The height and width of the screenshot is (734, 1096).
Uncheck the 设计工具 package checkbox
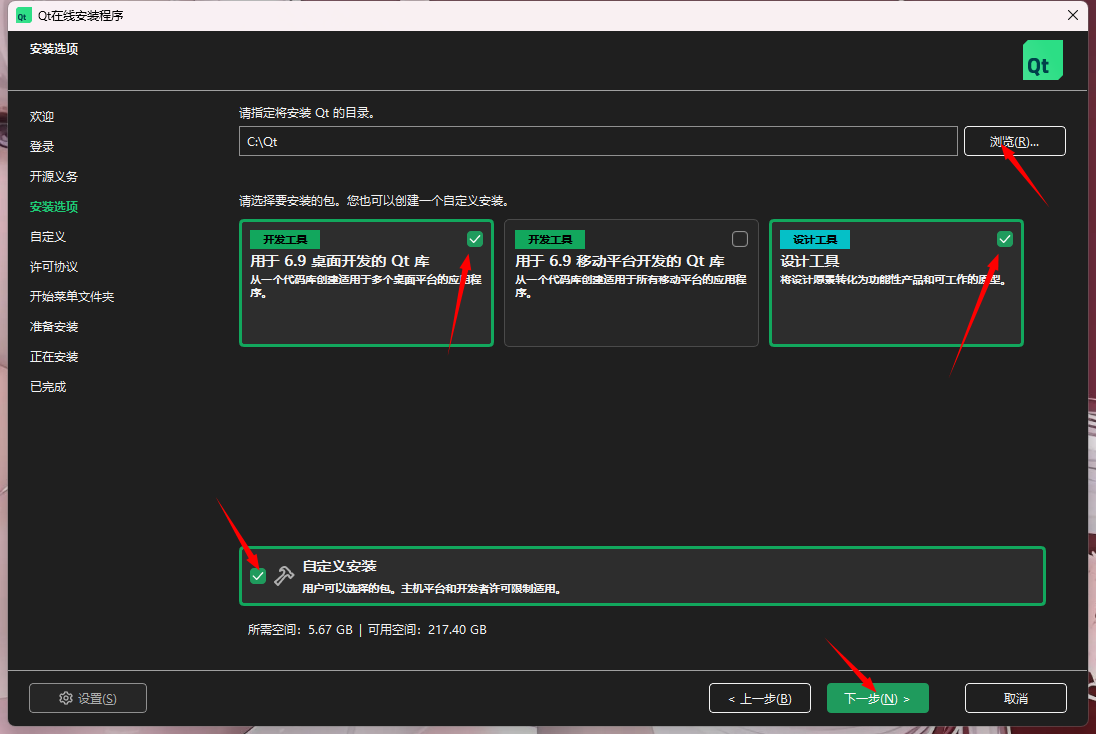[x=1004, y=239]
